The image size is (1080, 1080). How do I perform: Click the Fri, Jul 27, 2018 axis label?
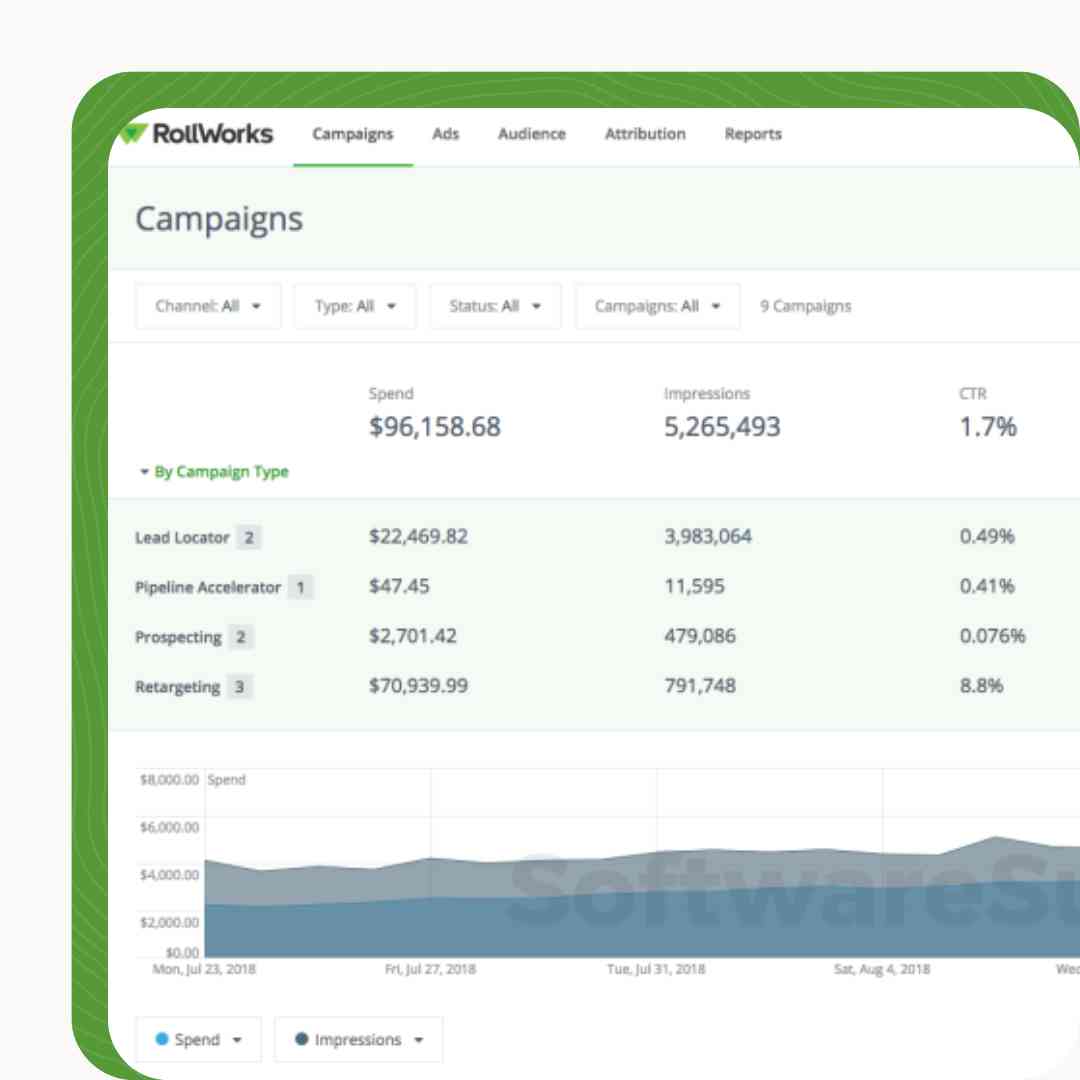click(x=430, y=969)
